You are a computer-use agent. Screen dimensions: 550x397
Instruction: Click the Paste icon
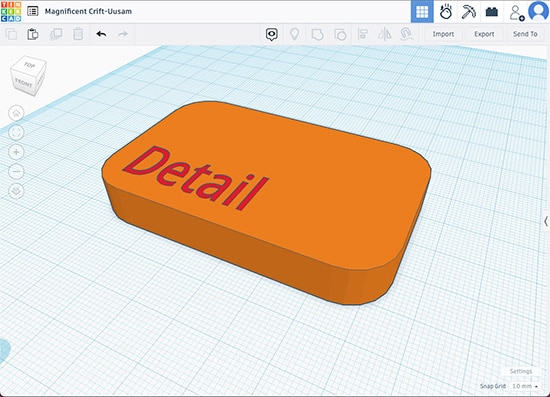click(33, 34)
